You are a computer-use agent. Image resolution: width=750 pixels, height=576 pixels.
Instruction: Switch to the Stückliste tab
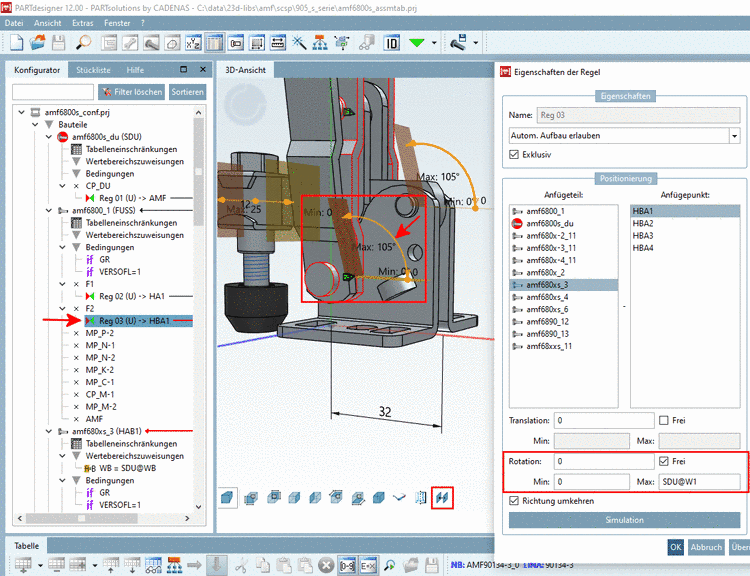pos(94,70)
